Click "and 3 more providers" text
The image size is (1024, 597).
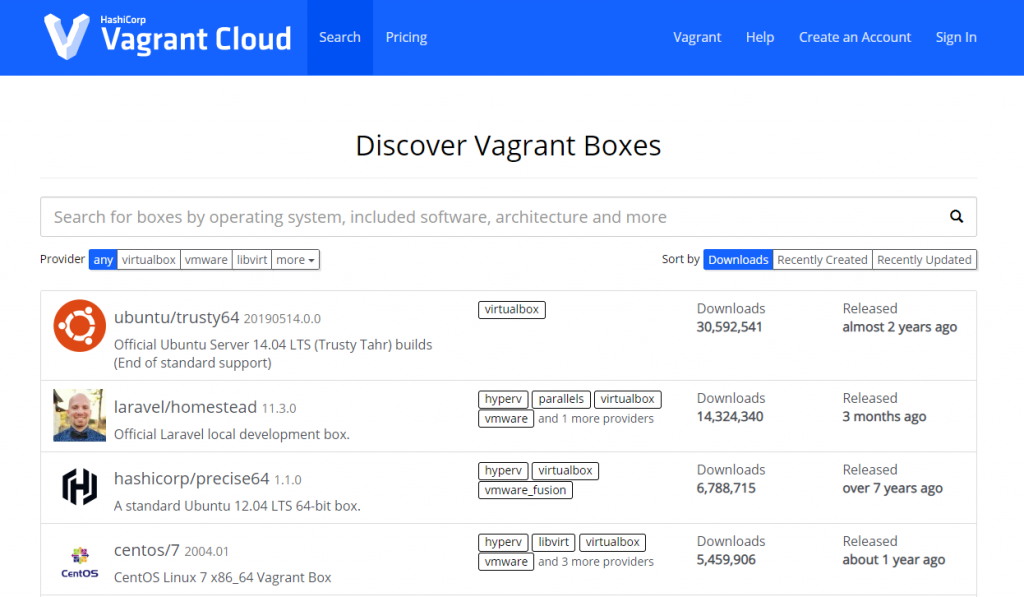pos(596,562)
